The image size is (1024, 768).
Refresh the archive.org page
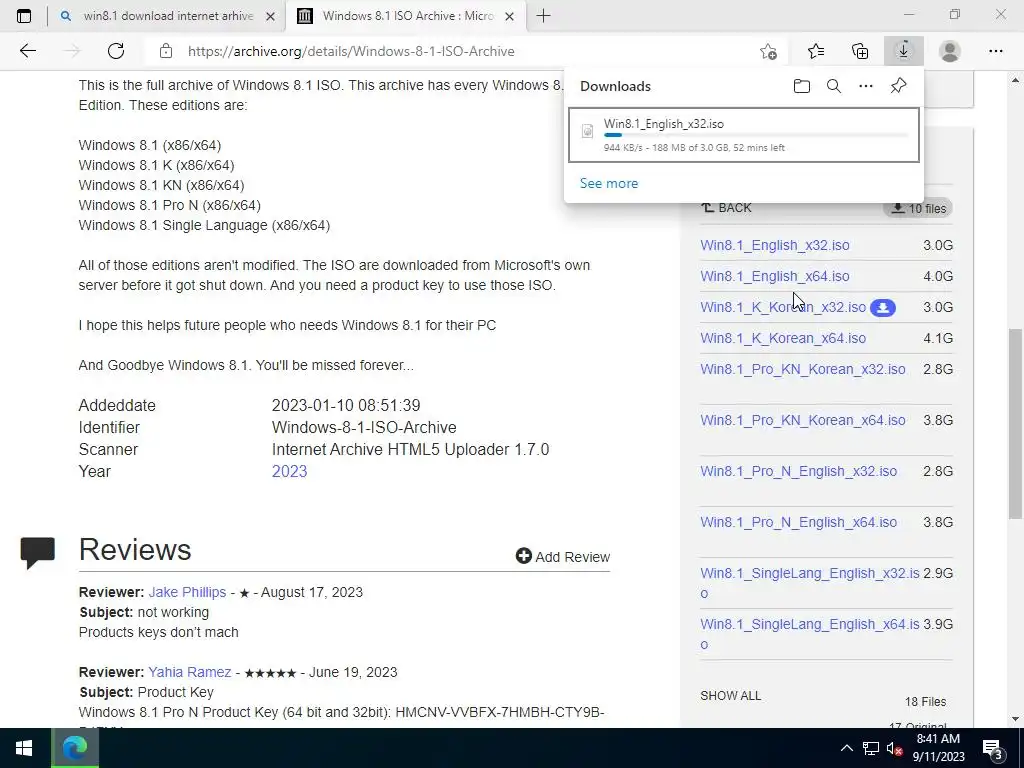[x=116, y=51]
